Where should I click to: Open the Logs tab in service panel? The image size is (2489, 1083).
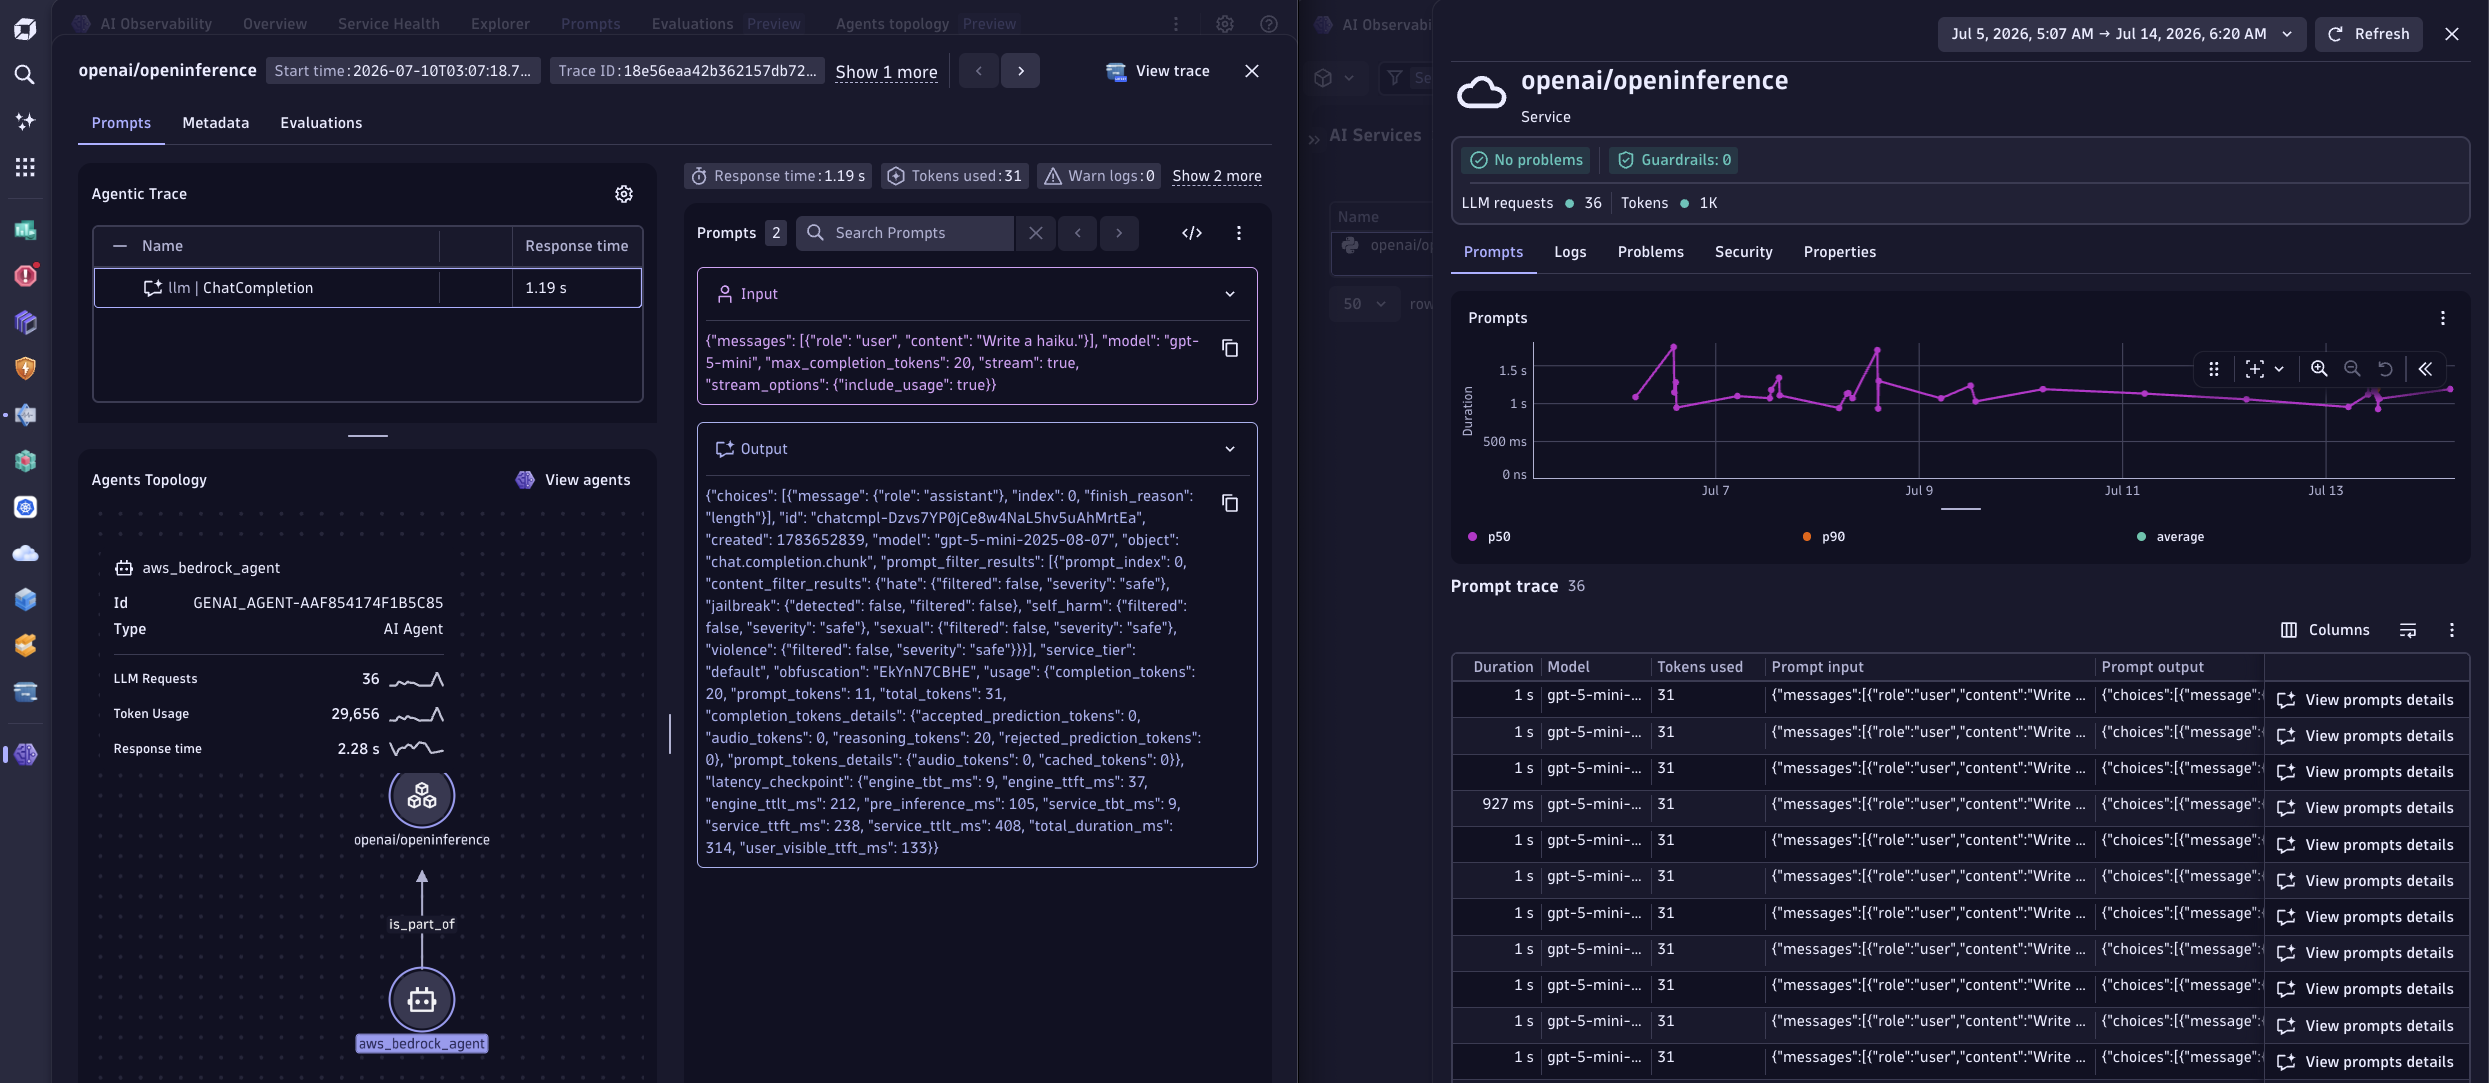[x=1569, y=252]
